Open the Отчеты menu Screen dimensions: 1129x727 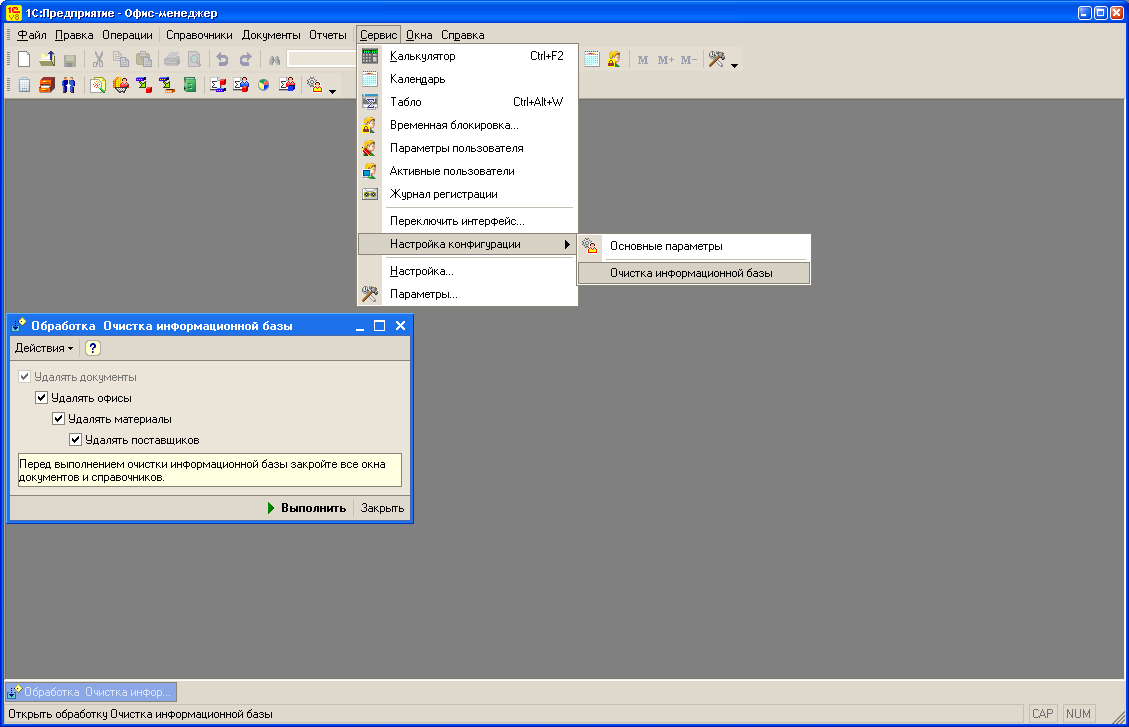(x=328, y=35)
